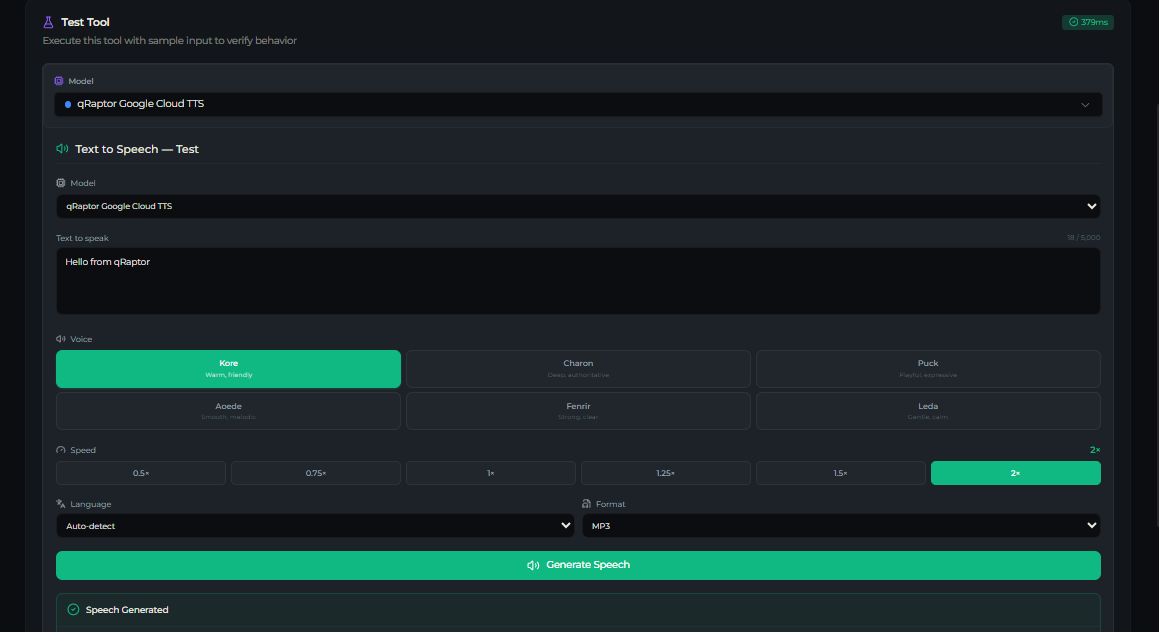Expand the top model selector chevron
This screenshot has height=632, width=1159.
pyautogui.click(x=1085, y=105)
